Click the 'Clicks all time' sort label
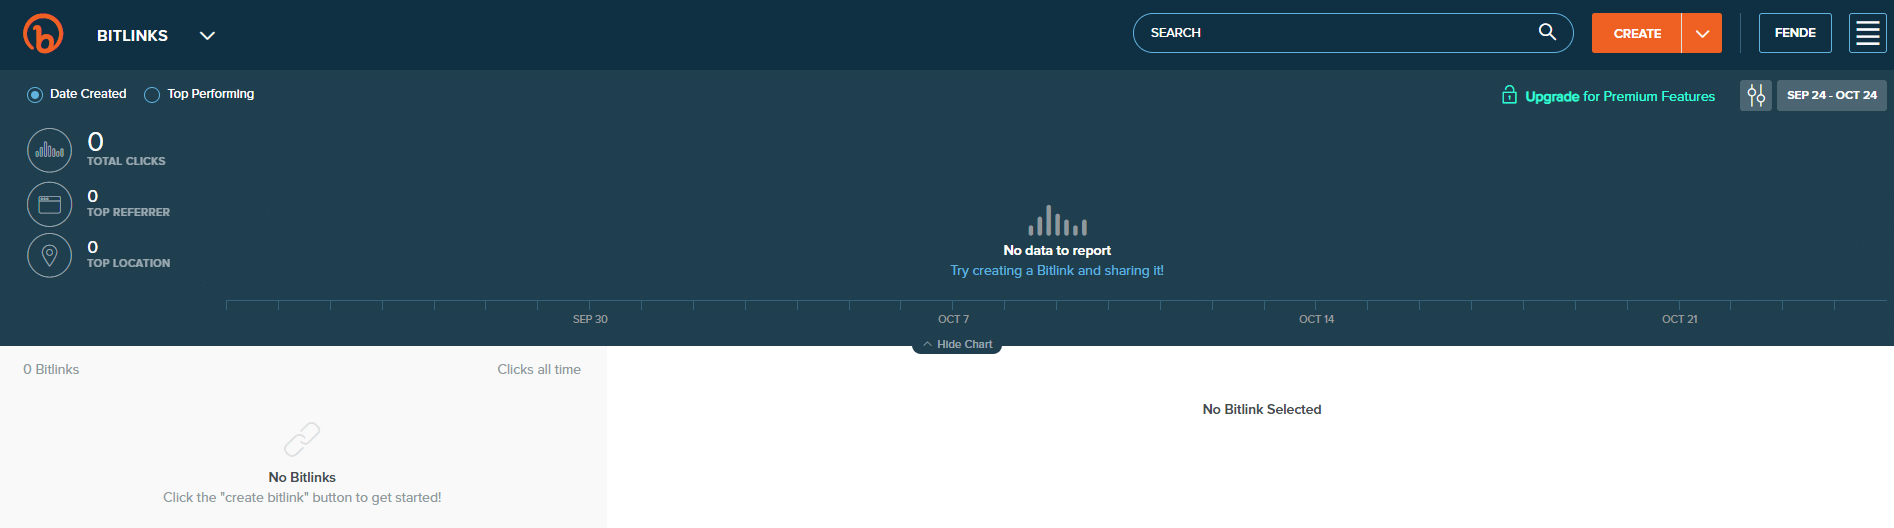 pos(539,369)
